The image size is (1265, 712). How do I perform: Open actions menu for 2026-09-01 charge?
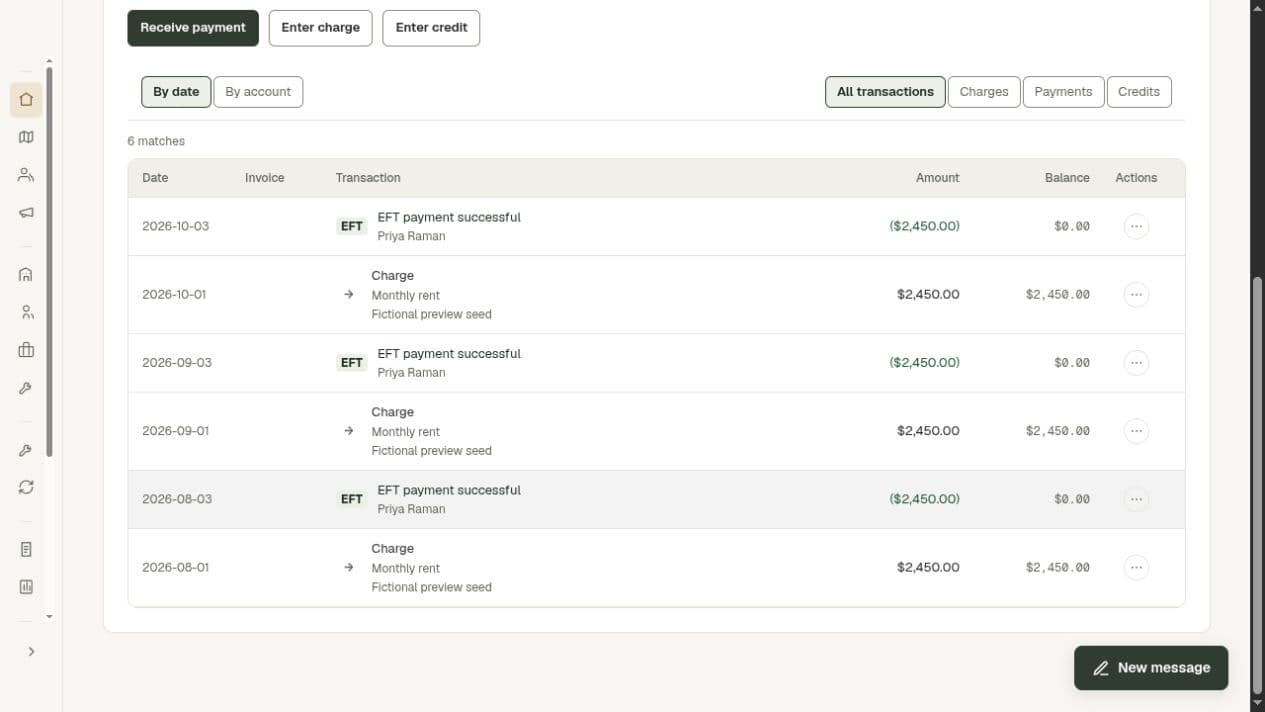(1136, 431)
